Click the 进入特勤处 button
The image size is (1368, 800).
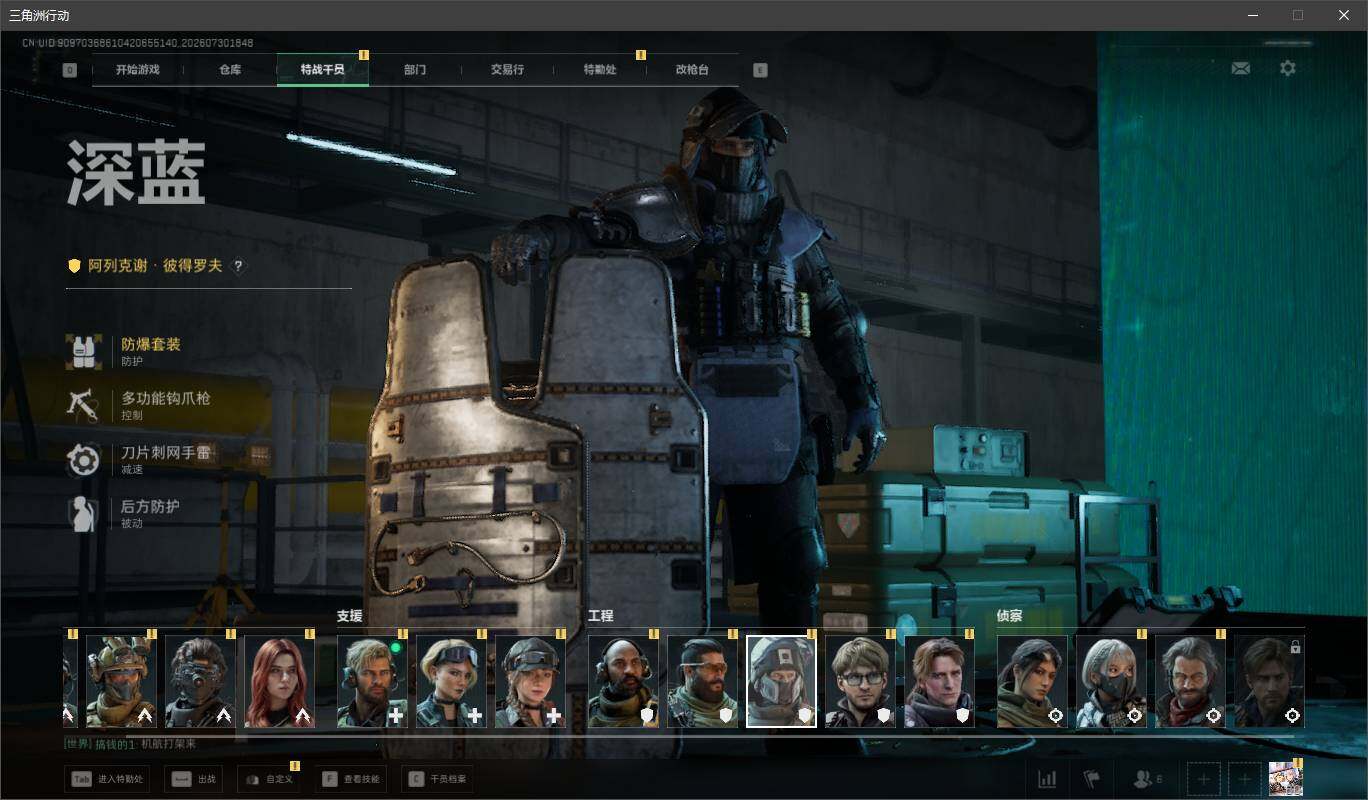click(x=107, y=779)
